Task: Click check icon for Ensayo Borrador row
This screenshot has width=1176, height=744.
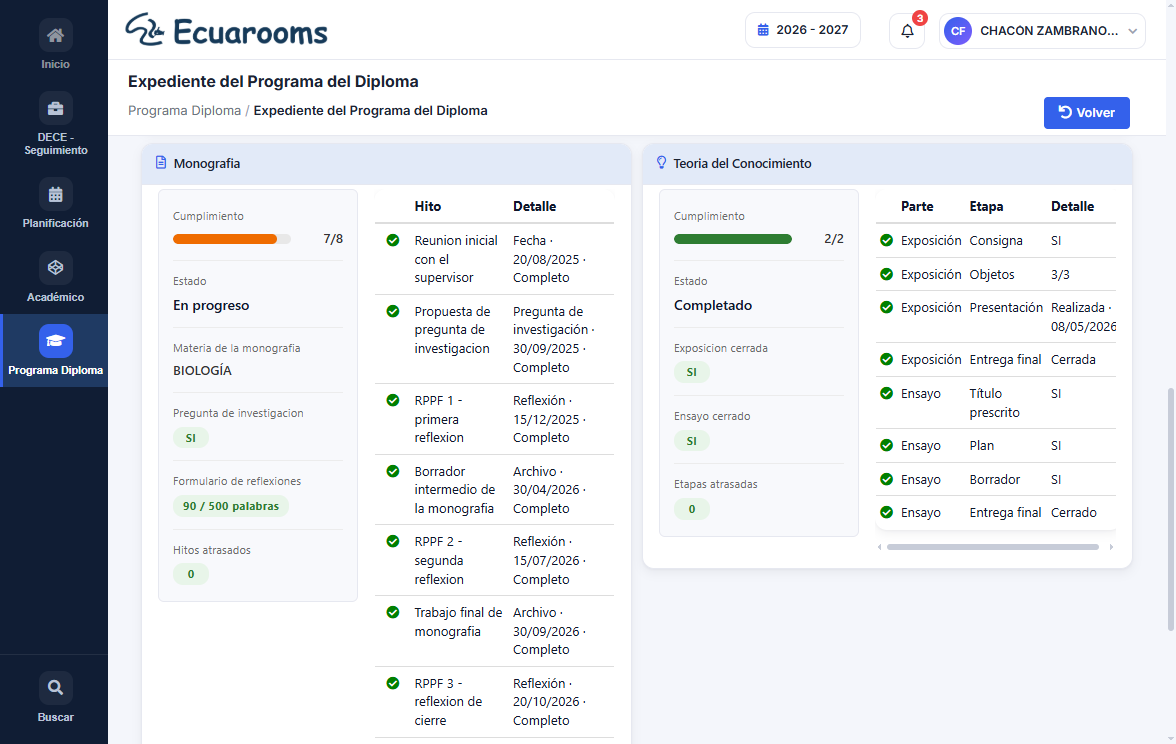Action: [x=886, y=479]
